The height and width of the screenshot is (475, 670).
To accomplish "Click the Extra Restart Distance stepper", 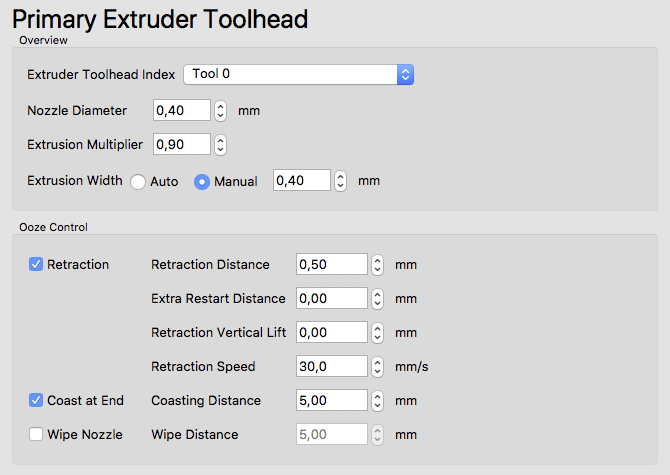I will click(x=378, y=299).
